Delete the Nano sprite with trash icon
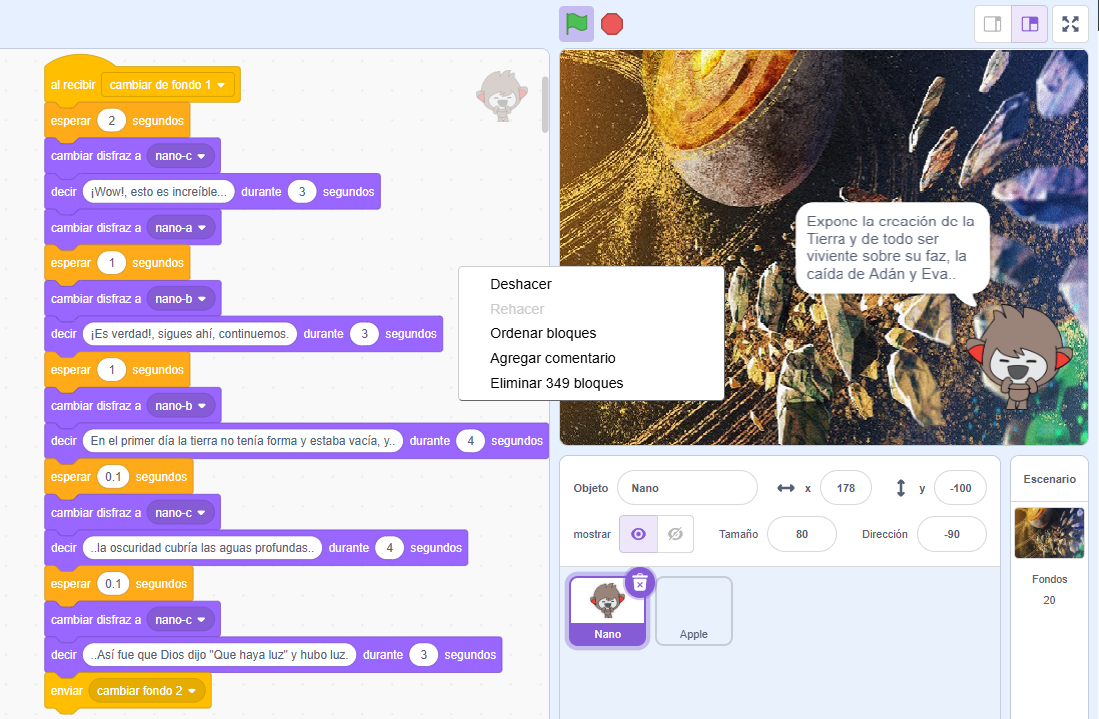The height and width of the screenshot is (719, 1099). (x=640, y=582)
